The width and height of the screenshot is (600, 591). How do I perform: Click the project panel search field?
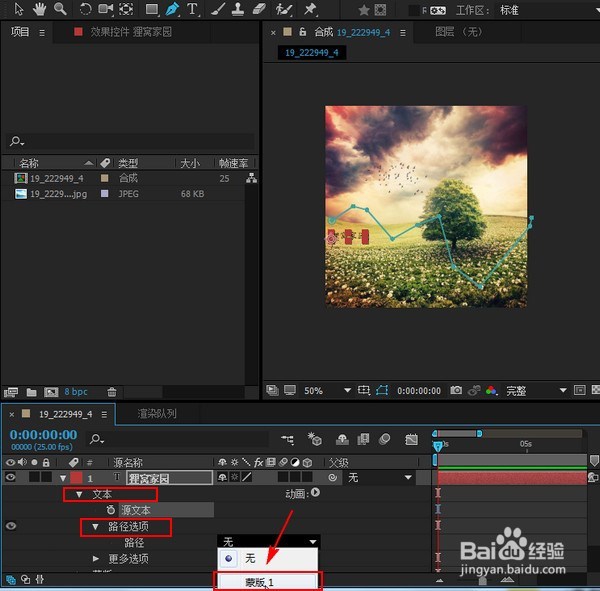[130, 141]
